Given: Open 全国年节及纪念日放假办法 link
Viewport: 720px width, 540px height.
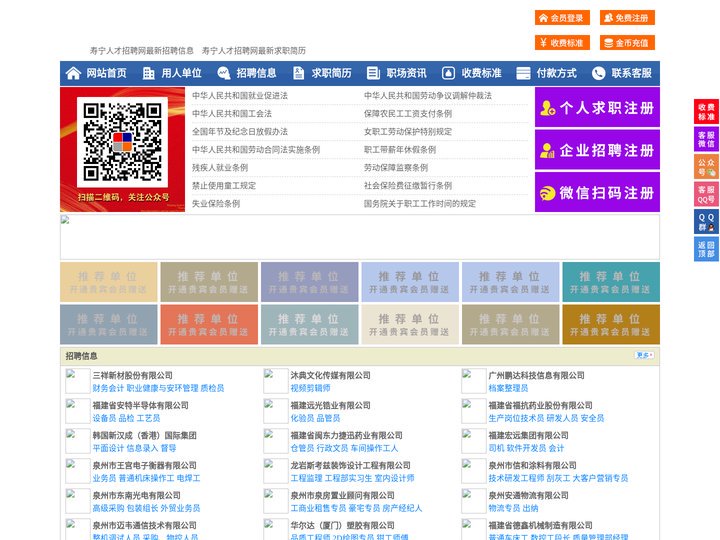Looking at the screenshot, I should [240, 132].
